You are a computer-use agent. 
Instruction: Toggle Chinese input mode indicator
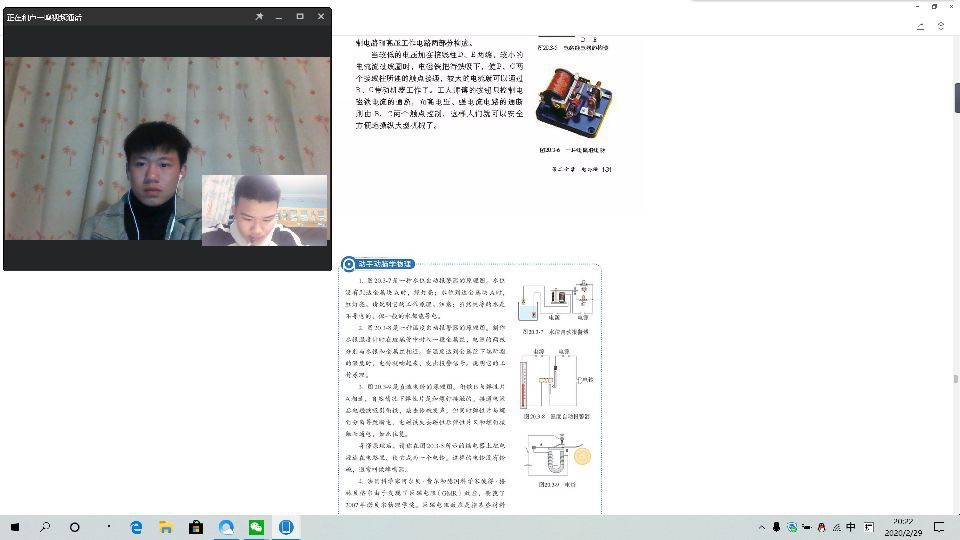tap(851, 527)
